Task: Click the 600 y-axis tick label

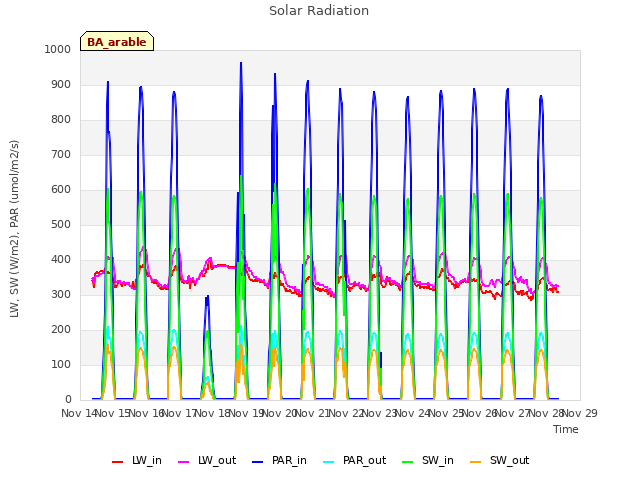Action: 61,189
